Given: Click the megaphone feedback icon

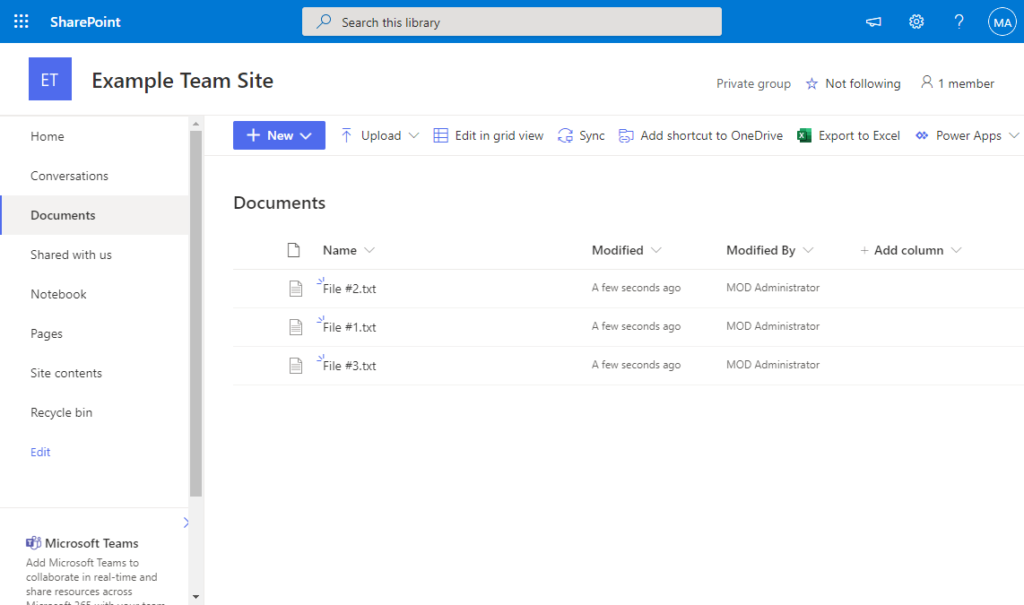Looking at the screenshot, I should click(873, 22).
